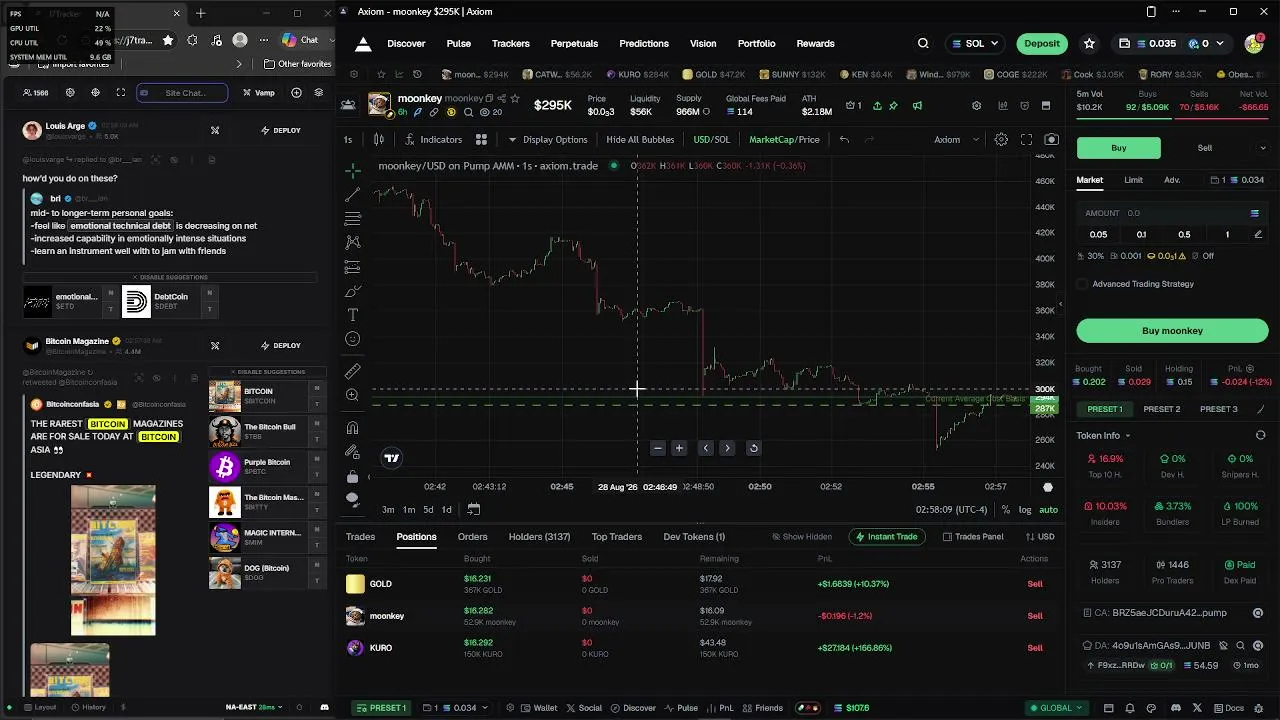
Task: Click the Site Chat search field
Action: tap(182, 93)
